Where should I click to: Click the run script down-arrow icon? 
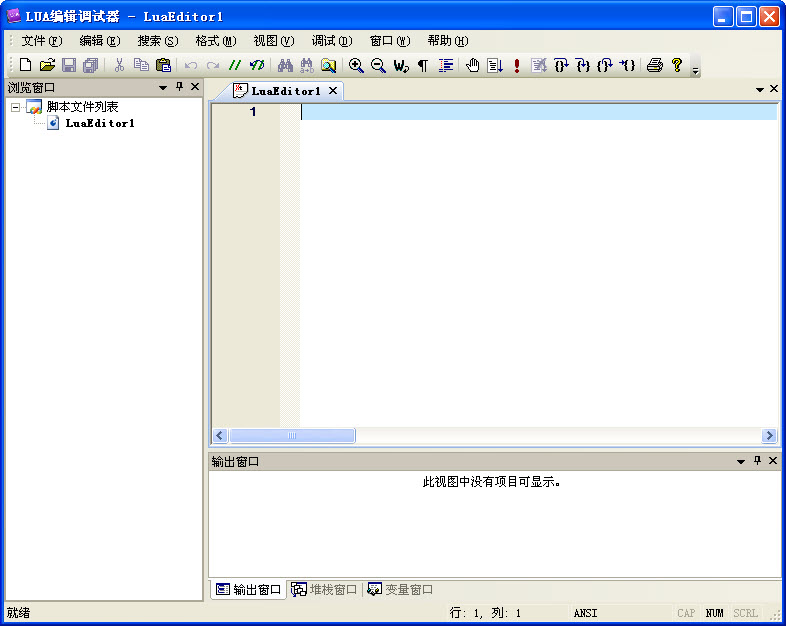click(495, 65)
